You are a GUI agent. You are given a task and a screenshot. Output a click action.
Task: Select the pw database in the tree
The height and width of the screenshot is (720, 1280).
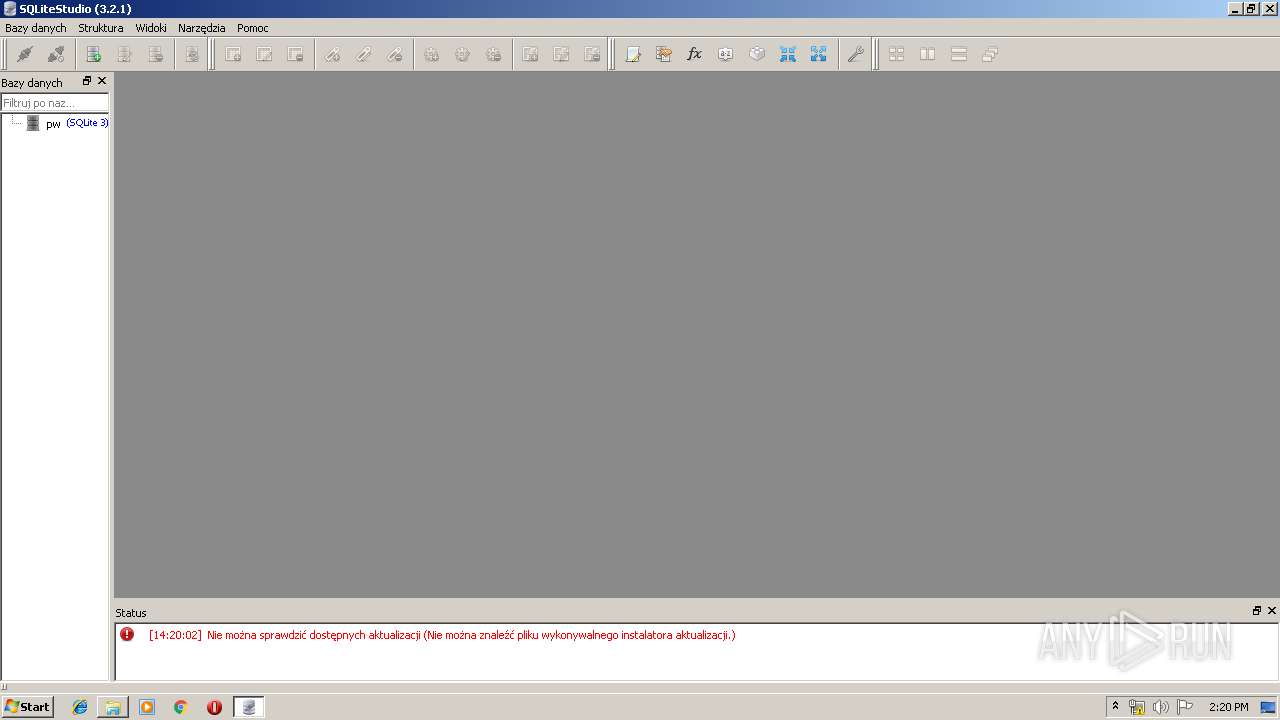(x=53, y=124)
